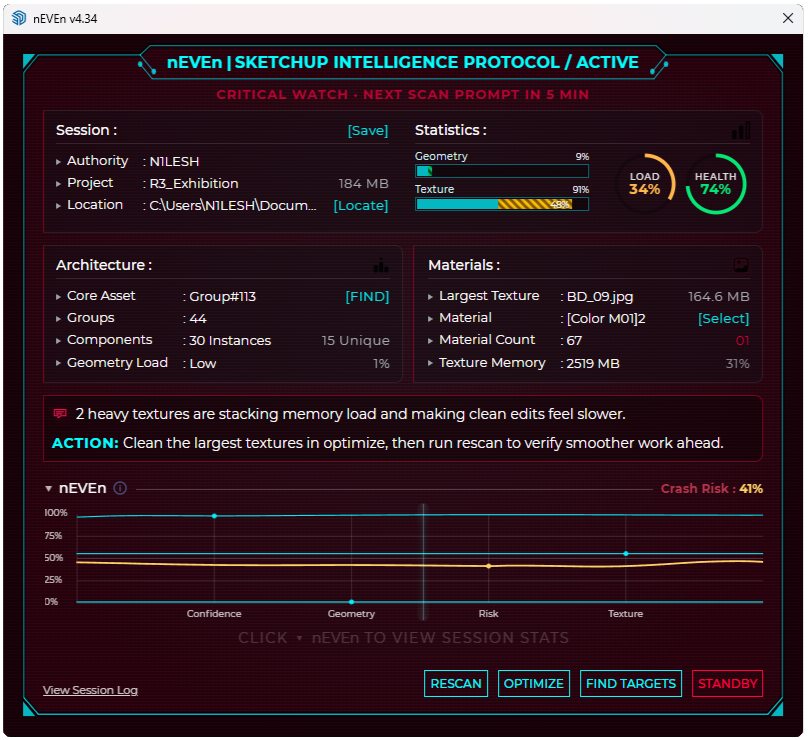Viewport: 808px width, 740px height.
Task: Click the [Color M01]2 material name
Action: click(x=606, y=318)
